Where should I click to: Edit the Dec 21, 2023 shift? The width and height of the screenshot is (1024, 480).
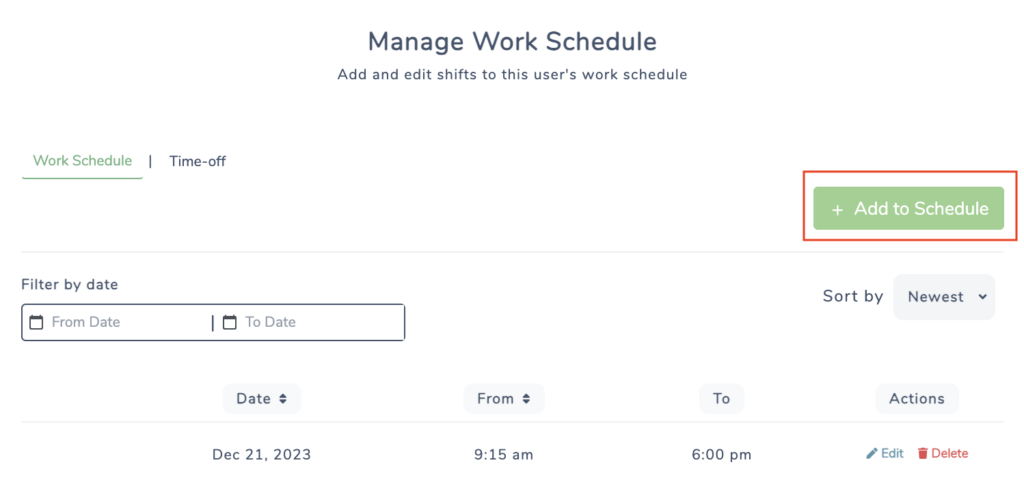pos(885,453)
